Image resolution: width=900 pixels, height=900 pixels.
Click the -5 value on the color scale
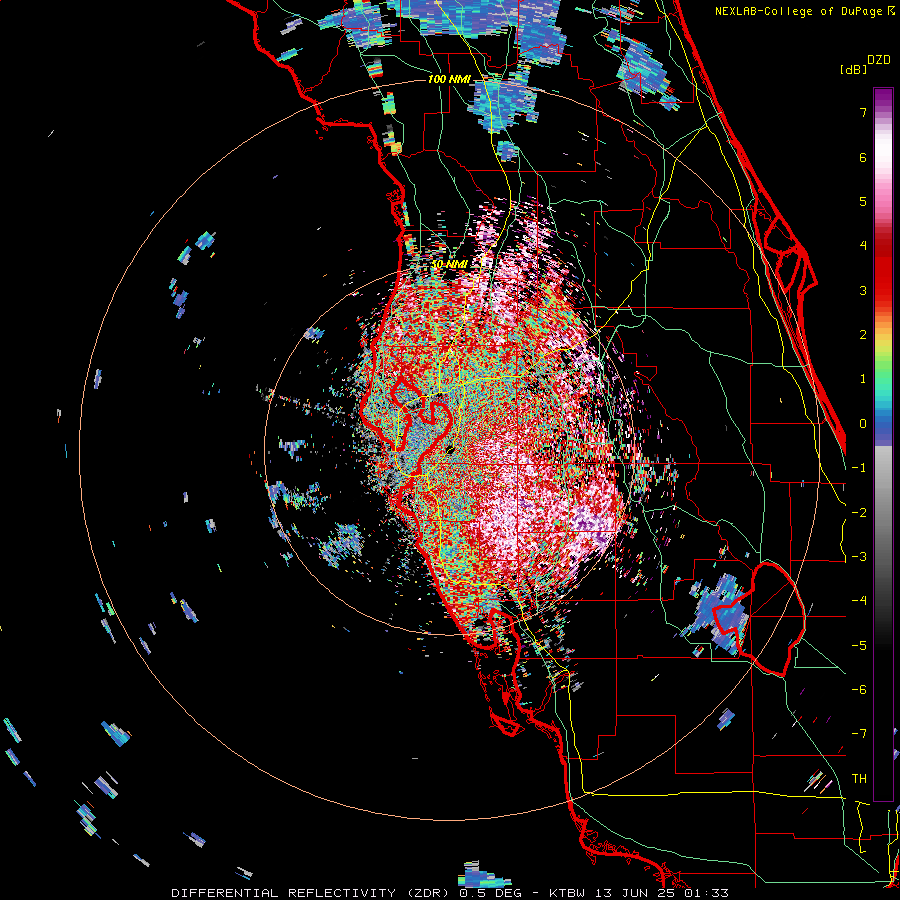click(859, 645)
